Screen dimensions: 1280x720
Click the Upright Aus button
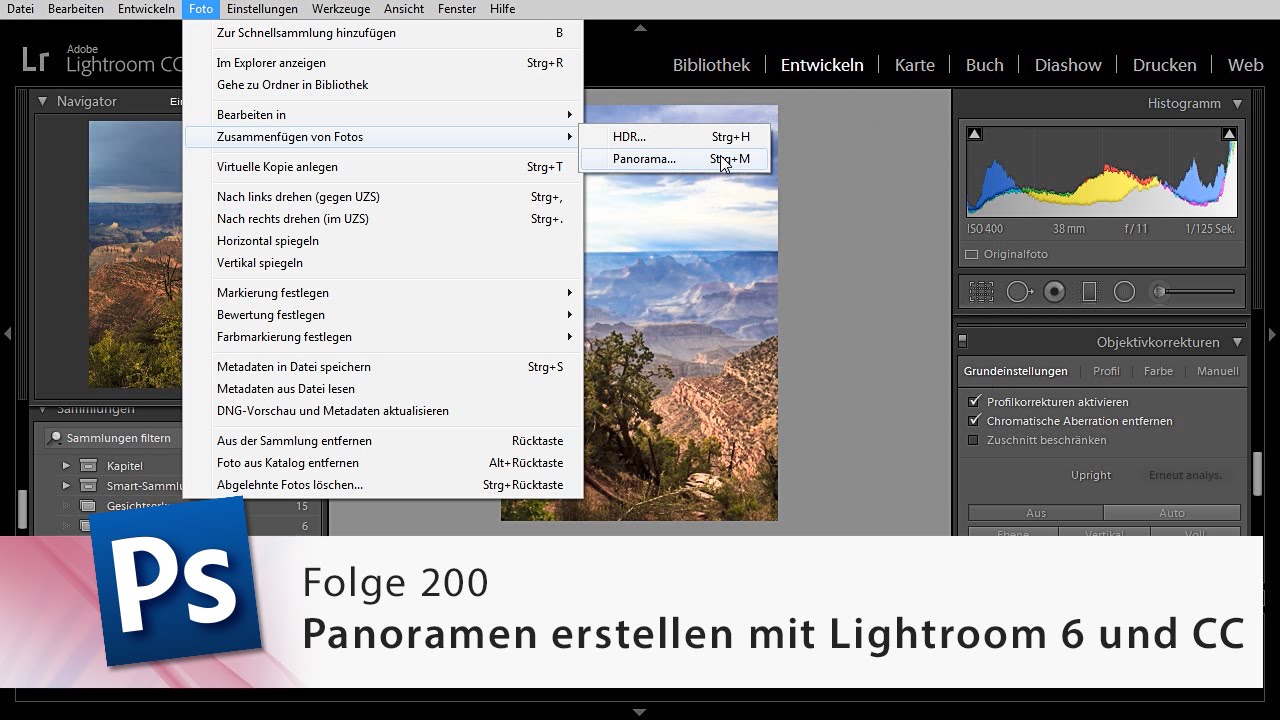pyautogui.click(x=1036, y=513)
